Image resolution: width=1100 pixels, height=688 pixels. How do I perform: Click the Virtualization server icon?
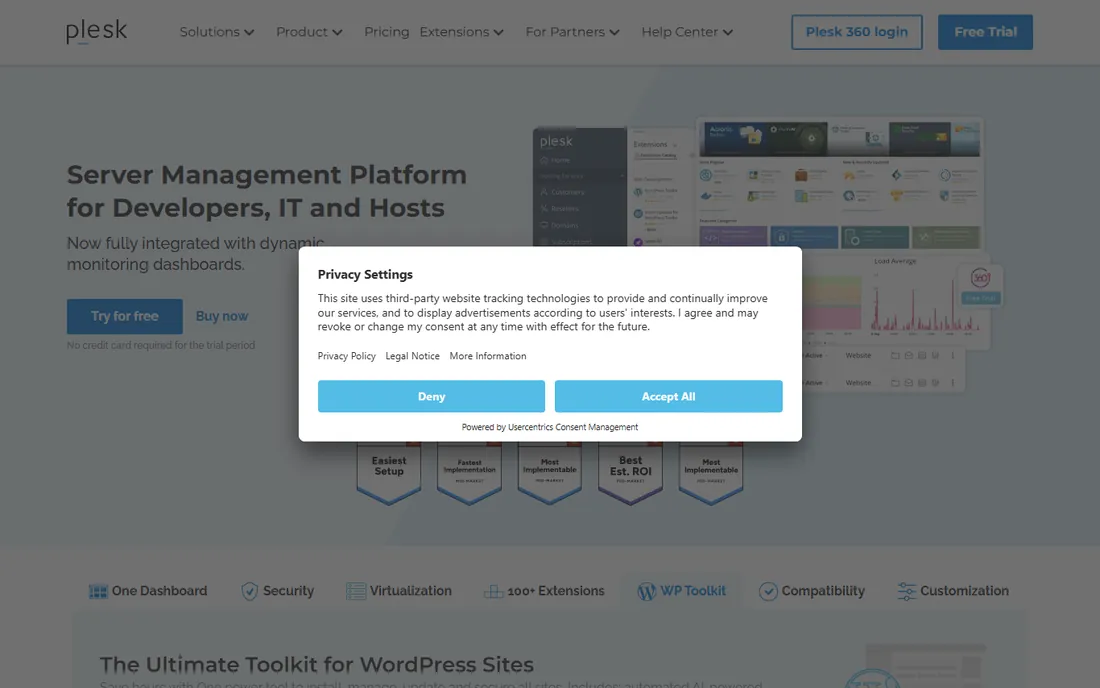(356, 591)
